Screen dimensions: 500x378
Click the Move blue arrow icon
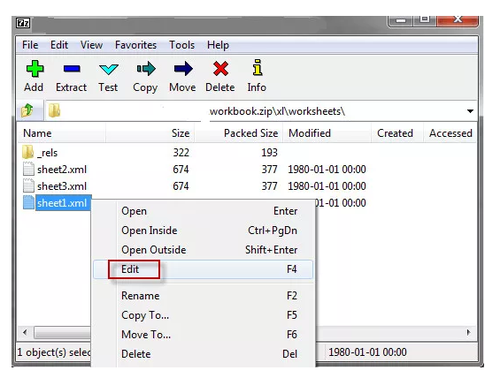183,69
